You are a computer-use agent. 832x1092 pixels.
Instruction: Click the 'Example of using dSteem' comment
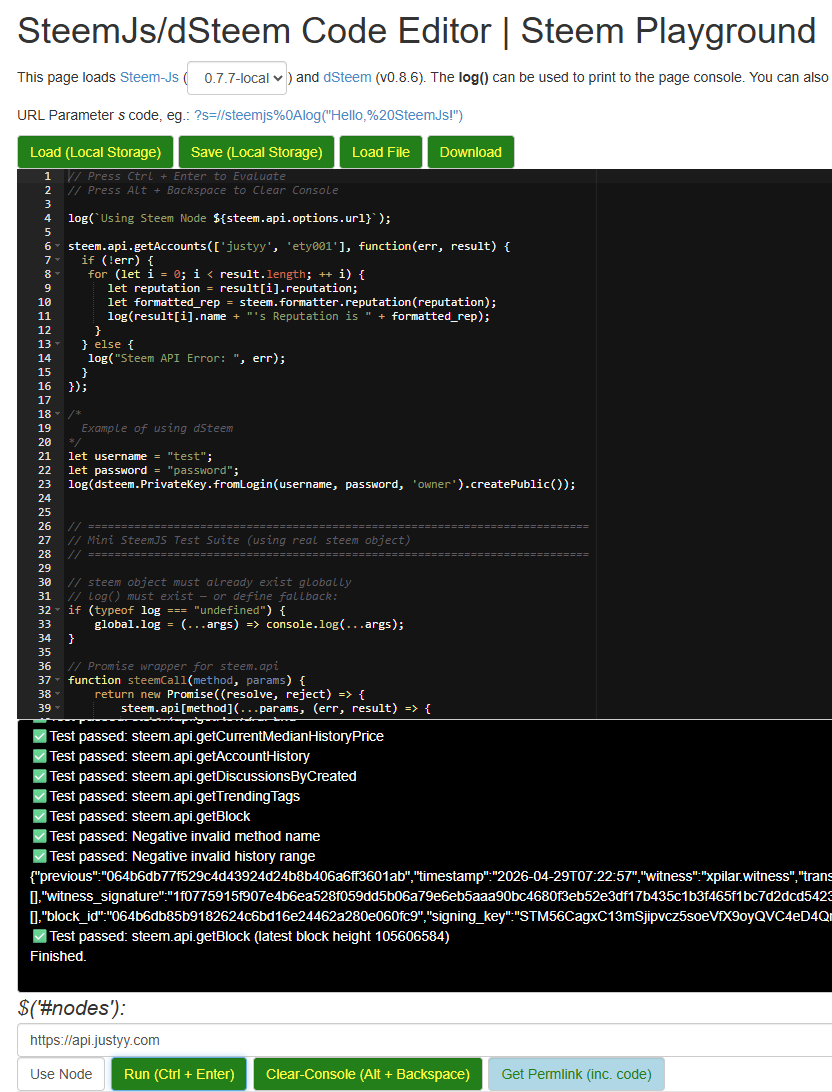click(157, 428)
